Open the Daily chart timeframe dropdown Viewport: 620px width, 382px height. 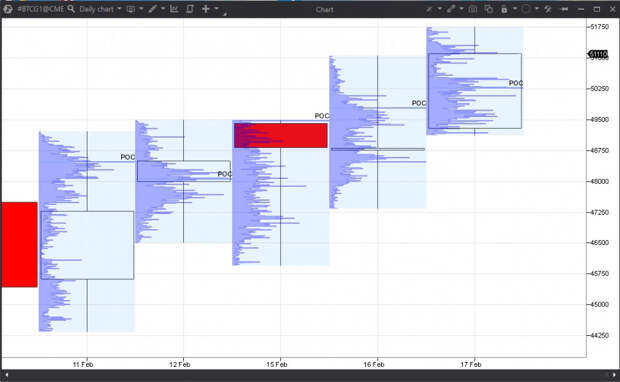tap(100, 9)
